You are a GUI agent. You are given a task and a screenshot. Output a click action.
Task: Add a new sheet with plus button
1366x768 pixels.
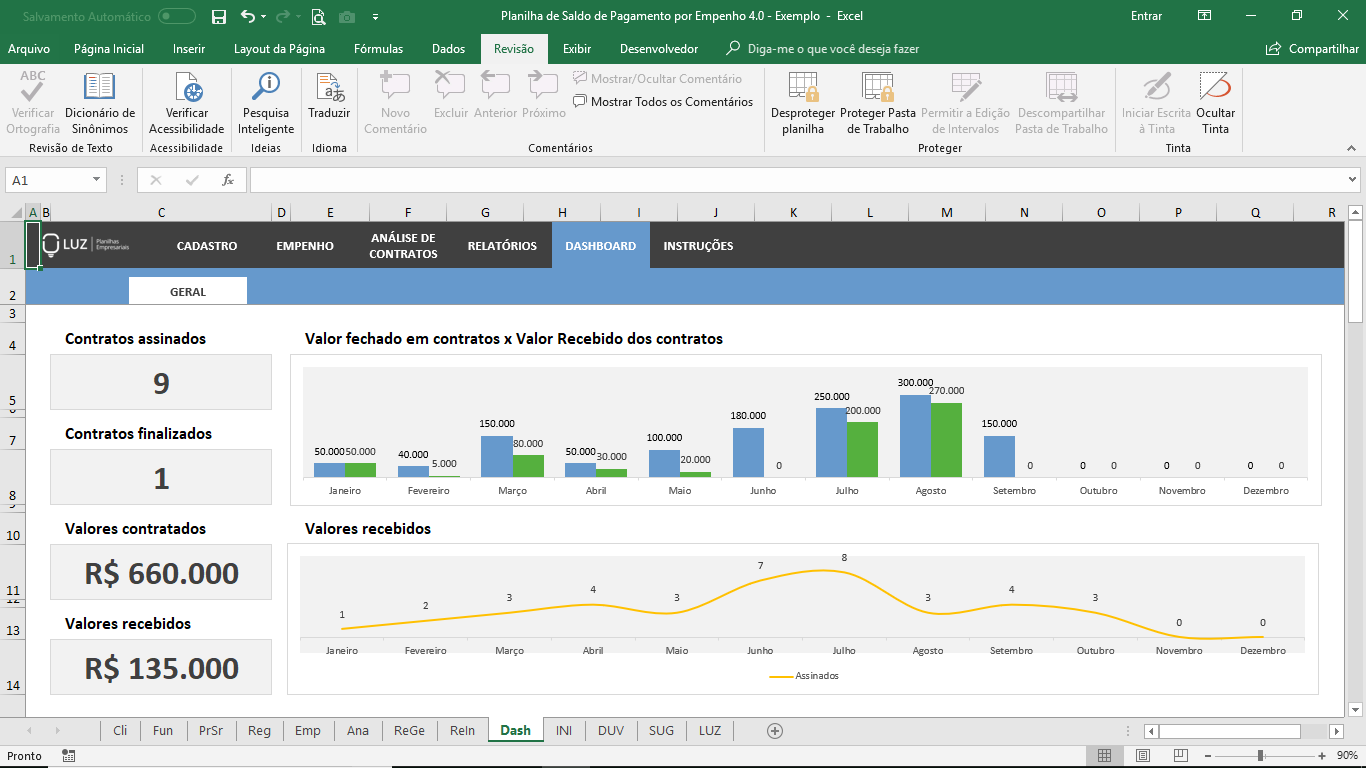pyautogui.click(x=774, y=731)
